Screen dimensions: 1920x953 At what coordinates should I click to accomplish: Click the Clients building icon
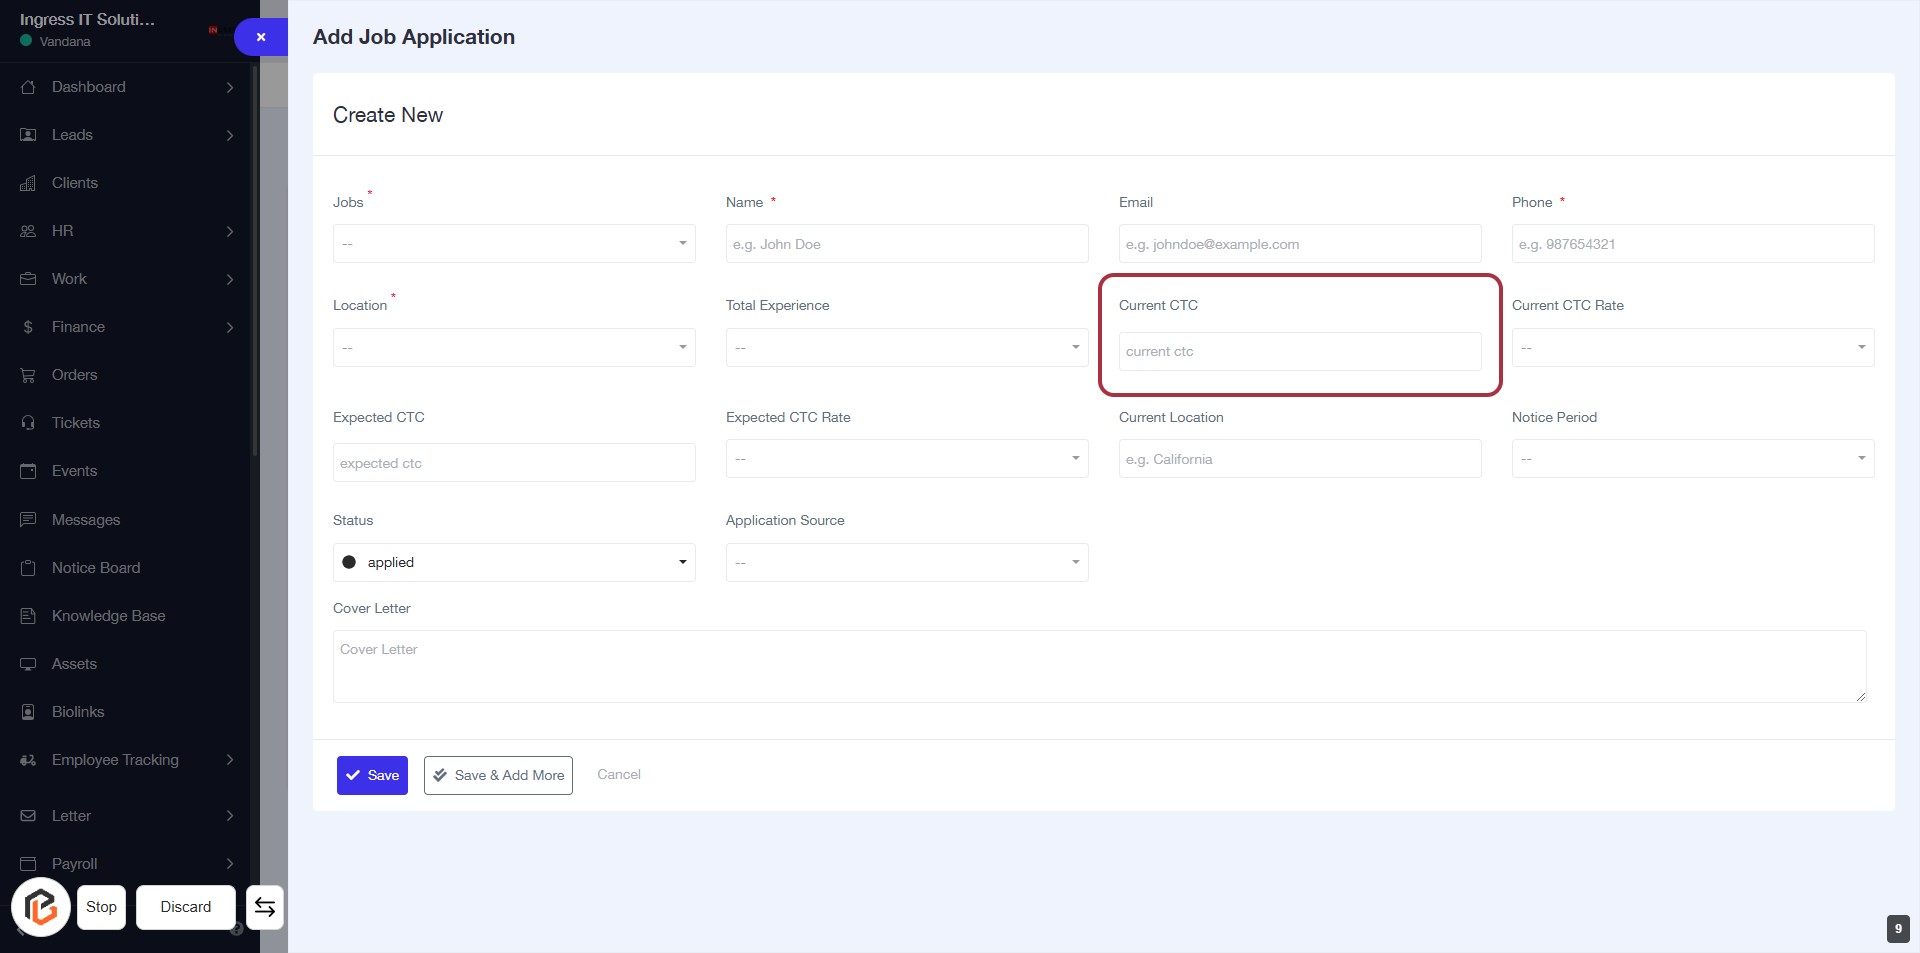pyautogui.click(x=28, y=183)
